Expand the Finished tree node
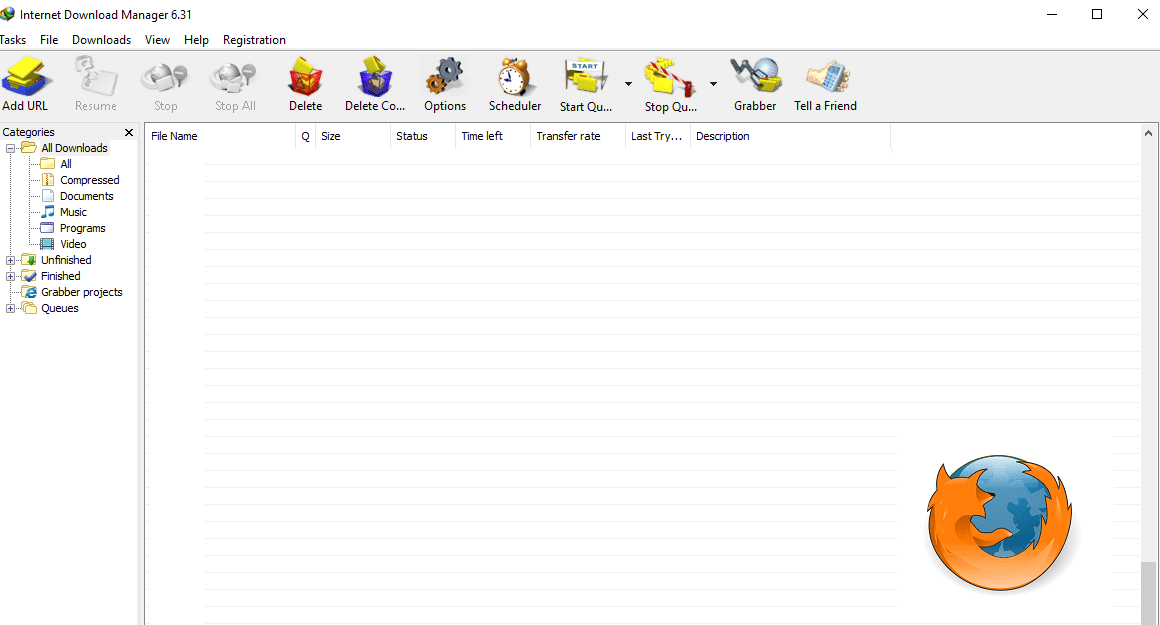The image size is (1160, 625). tap(10, 277)
